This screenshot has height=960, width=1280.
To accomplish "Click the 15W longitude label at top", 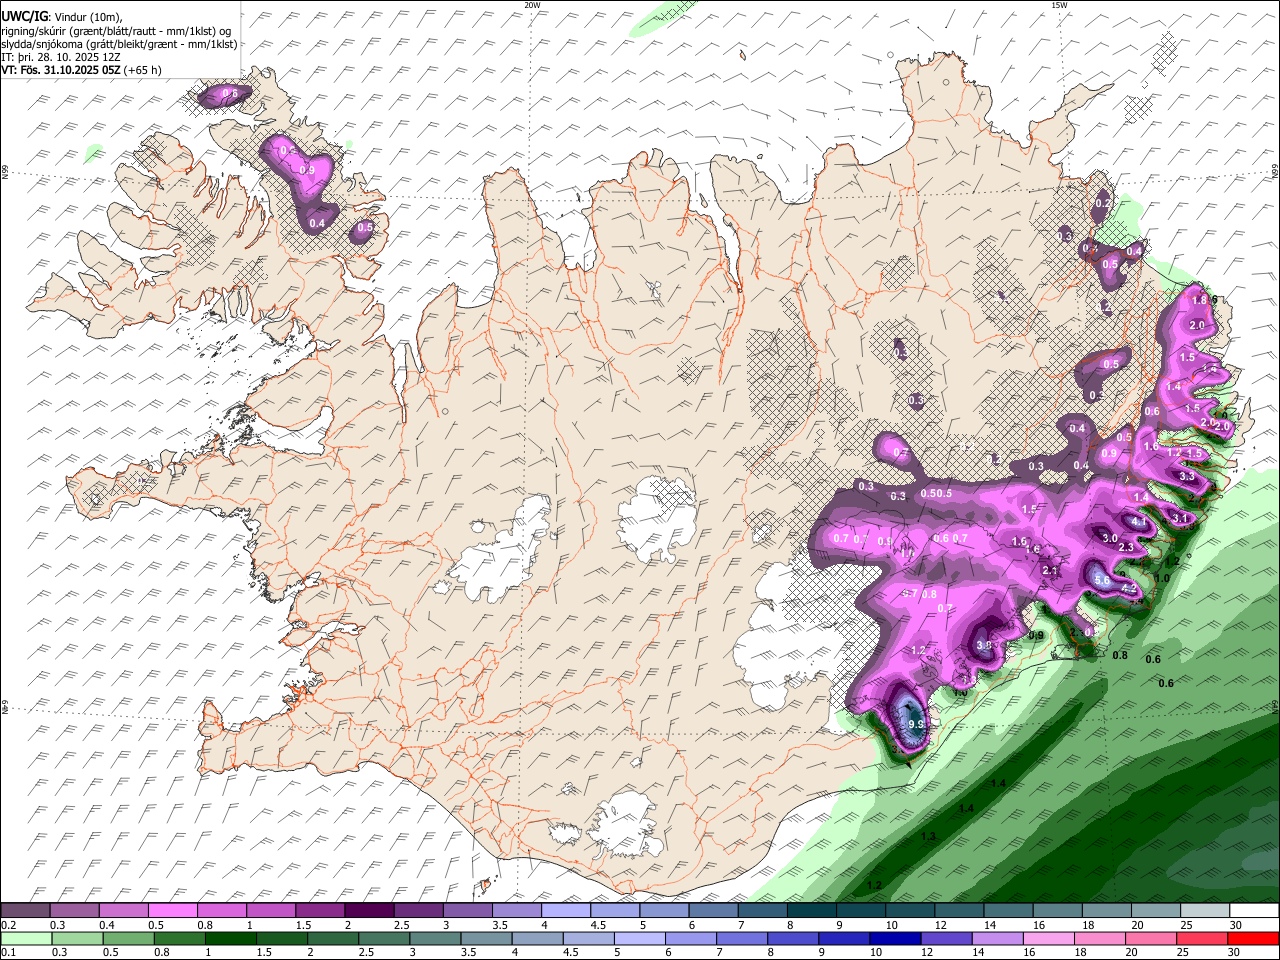I will (x=1058, y=5).
